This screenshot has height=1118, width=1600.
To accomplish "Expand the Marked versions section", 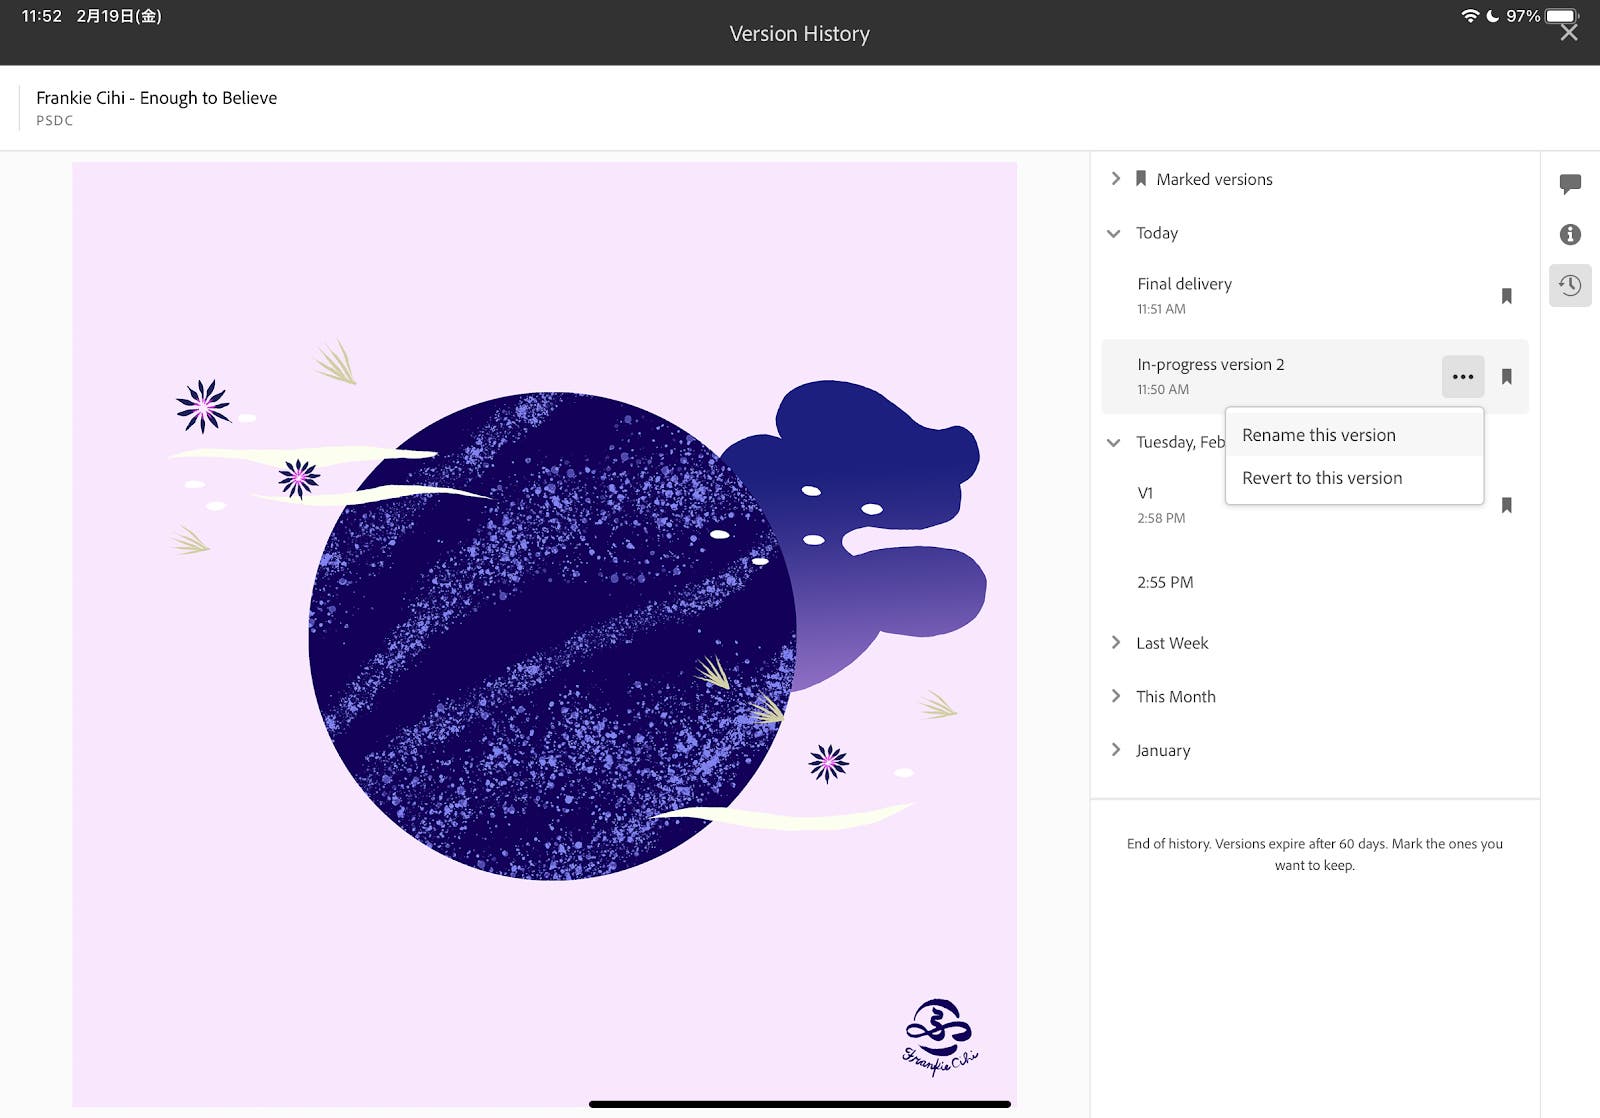I will [1115, 179].
